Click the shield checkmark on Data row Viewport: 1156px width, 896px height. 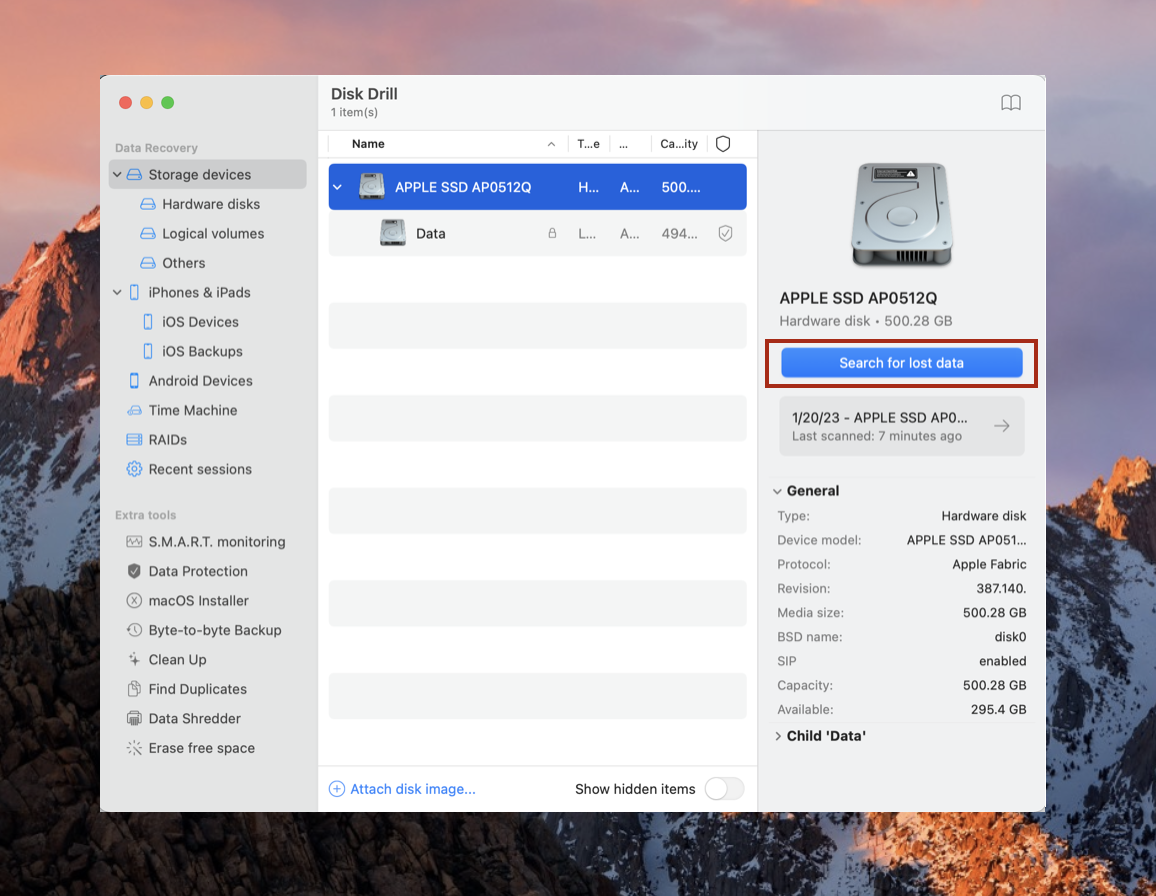coord(725,234)
